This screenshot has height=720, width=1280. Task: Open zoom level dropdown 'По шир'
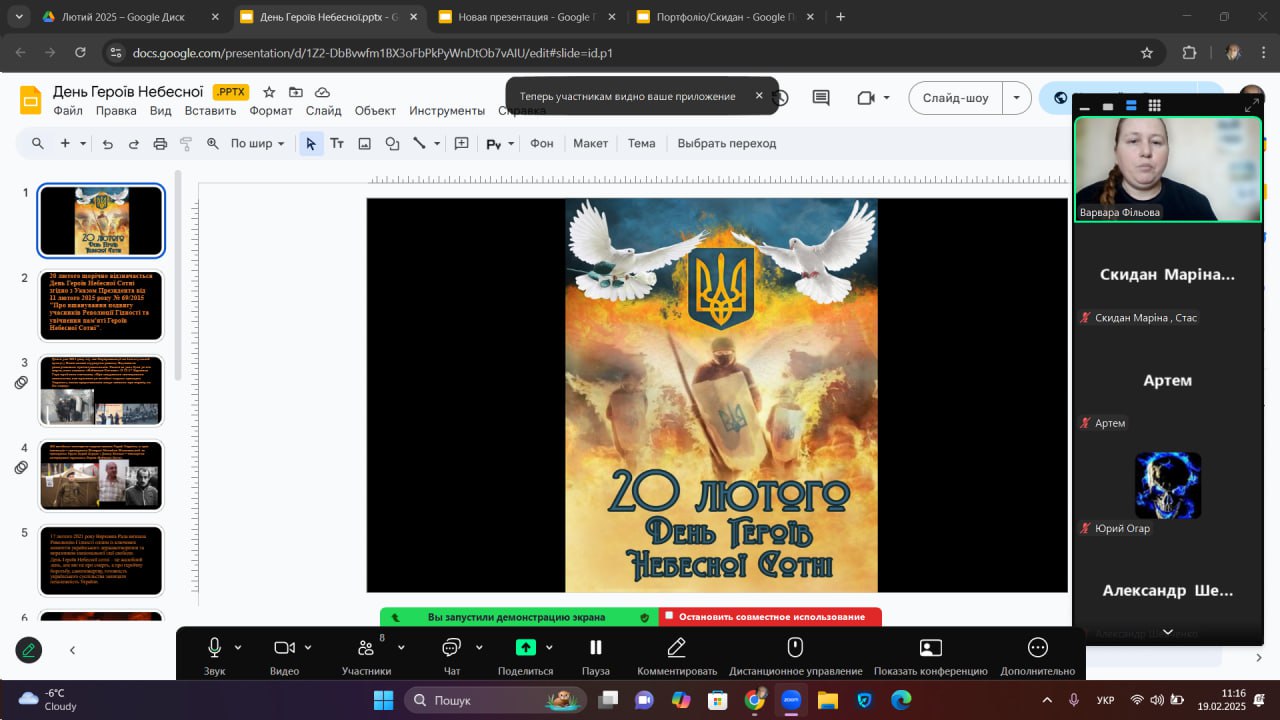pyautogui.click(x=257, y=144)
